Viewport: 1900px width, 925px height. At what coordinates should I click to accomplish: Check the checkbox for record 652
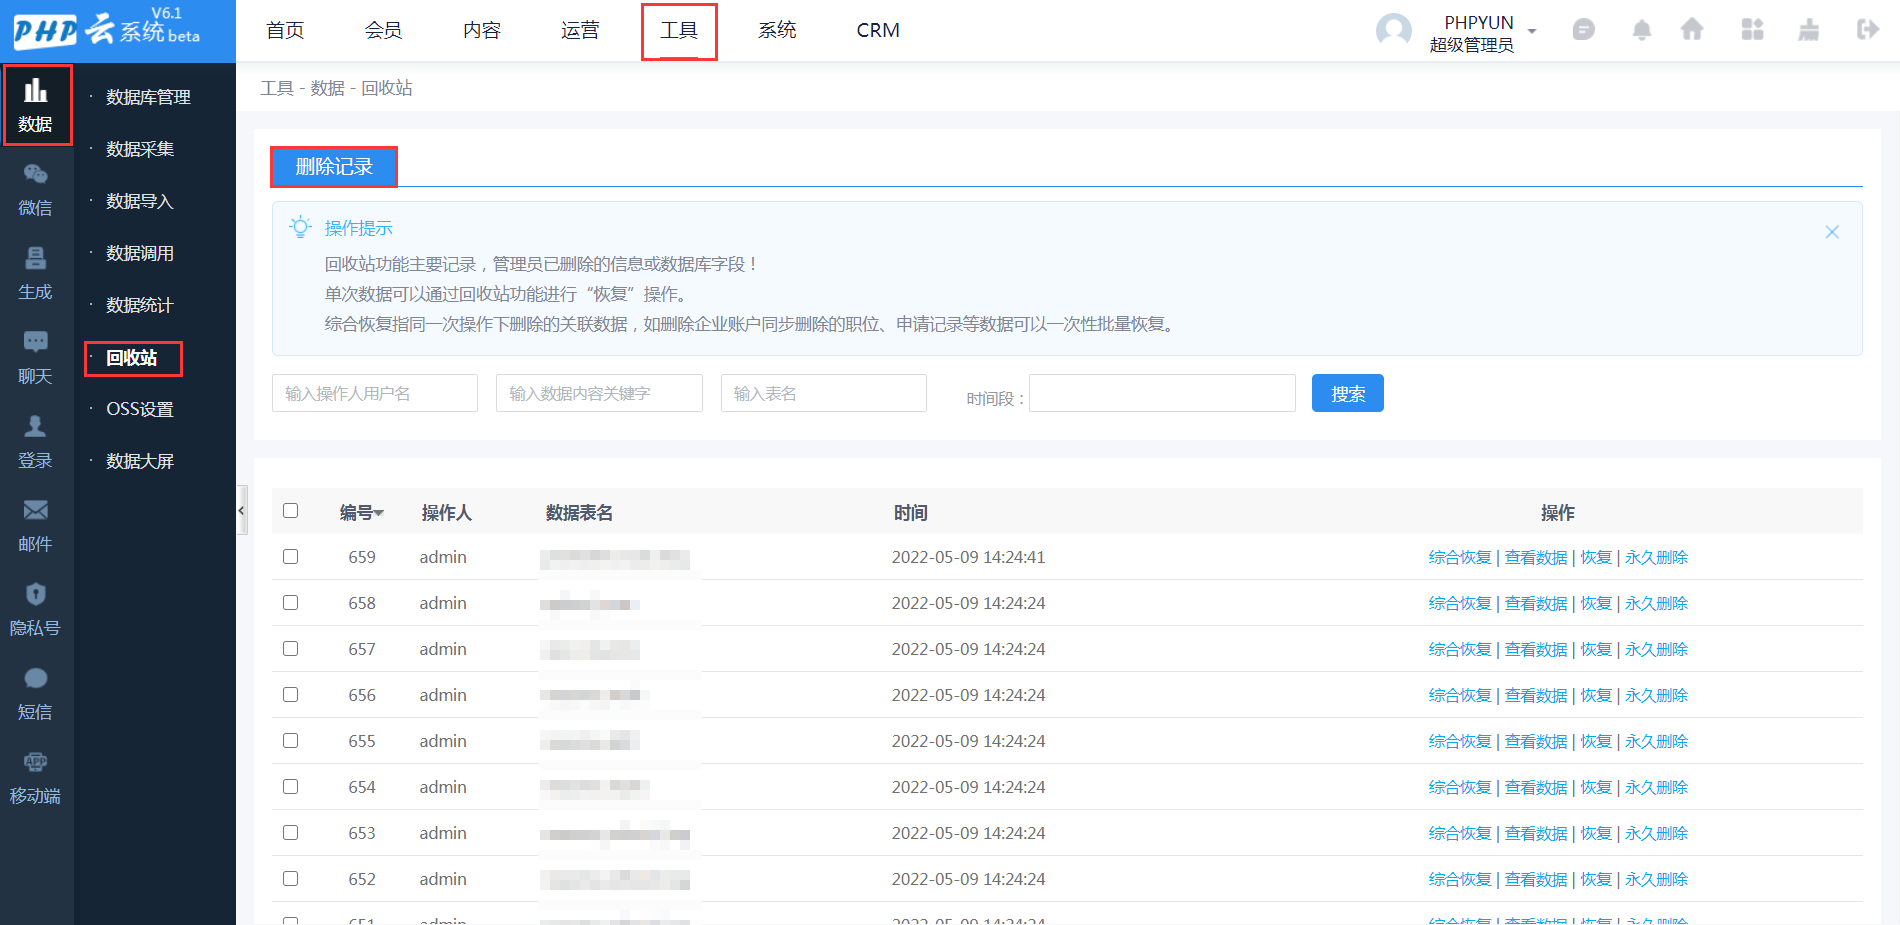tap(291, 879)
